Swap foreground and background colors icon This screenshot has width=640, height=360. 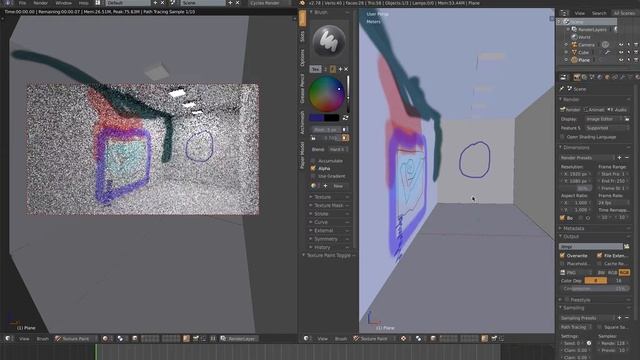(x=345, y=118)
